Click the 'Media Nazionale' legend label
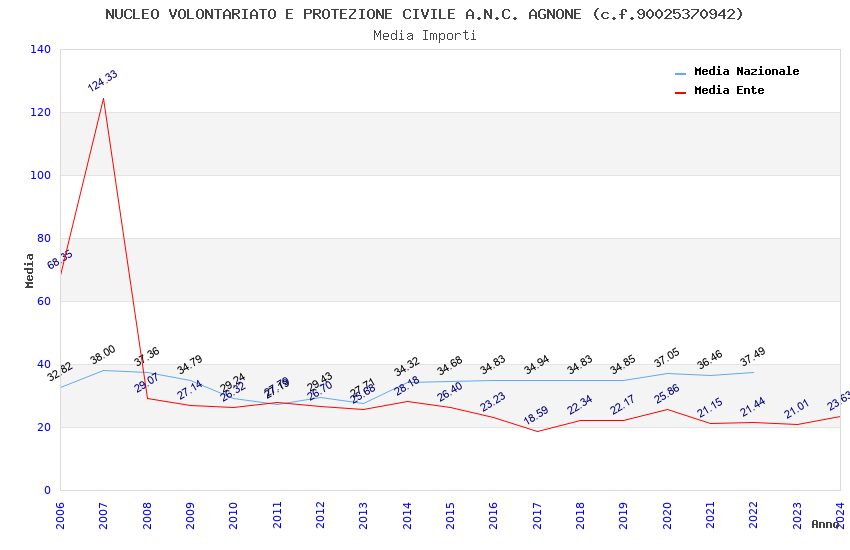This screenshot has height=550, width=850. (746, 71)
